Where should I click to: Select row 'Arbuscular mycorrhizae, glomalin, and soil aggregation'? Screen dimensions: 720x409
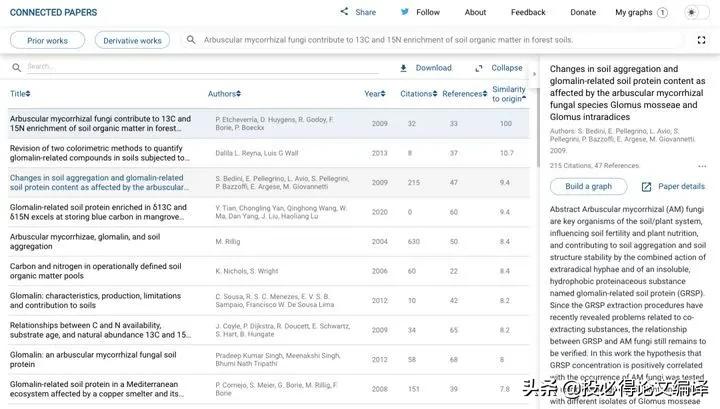[x=269, y=241]
